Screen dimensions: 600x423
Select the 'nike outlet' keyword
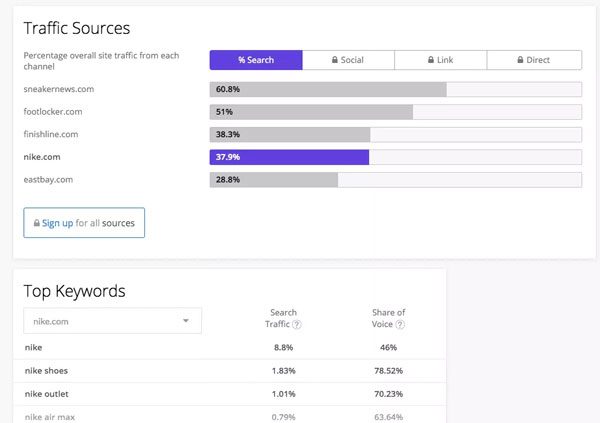point(47,394)
